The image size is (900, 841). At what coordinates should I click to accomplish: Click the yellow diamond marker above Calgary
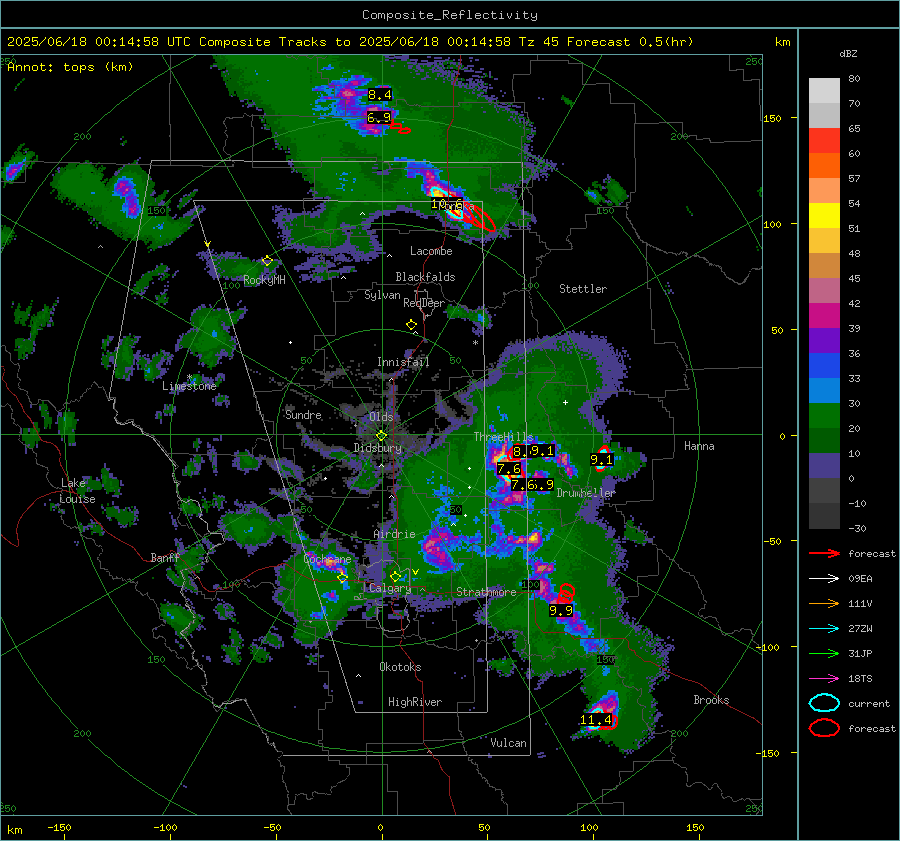[x=395, y=576]
